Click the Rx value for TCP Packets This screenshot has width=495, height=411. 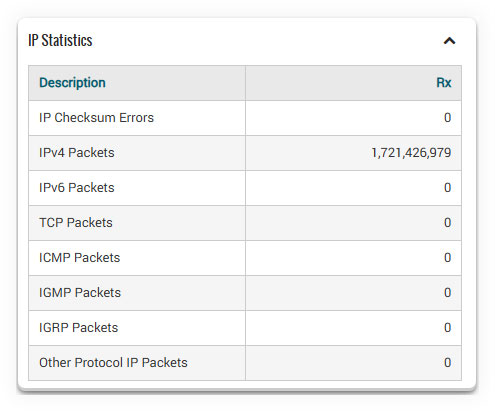447,223
